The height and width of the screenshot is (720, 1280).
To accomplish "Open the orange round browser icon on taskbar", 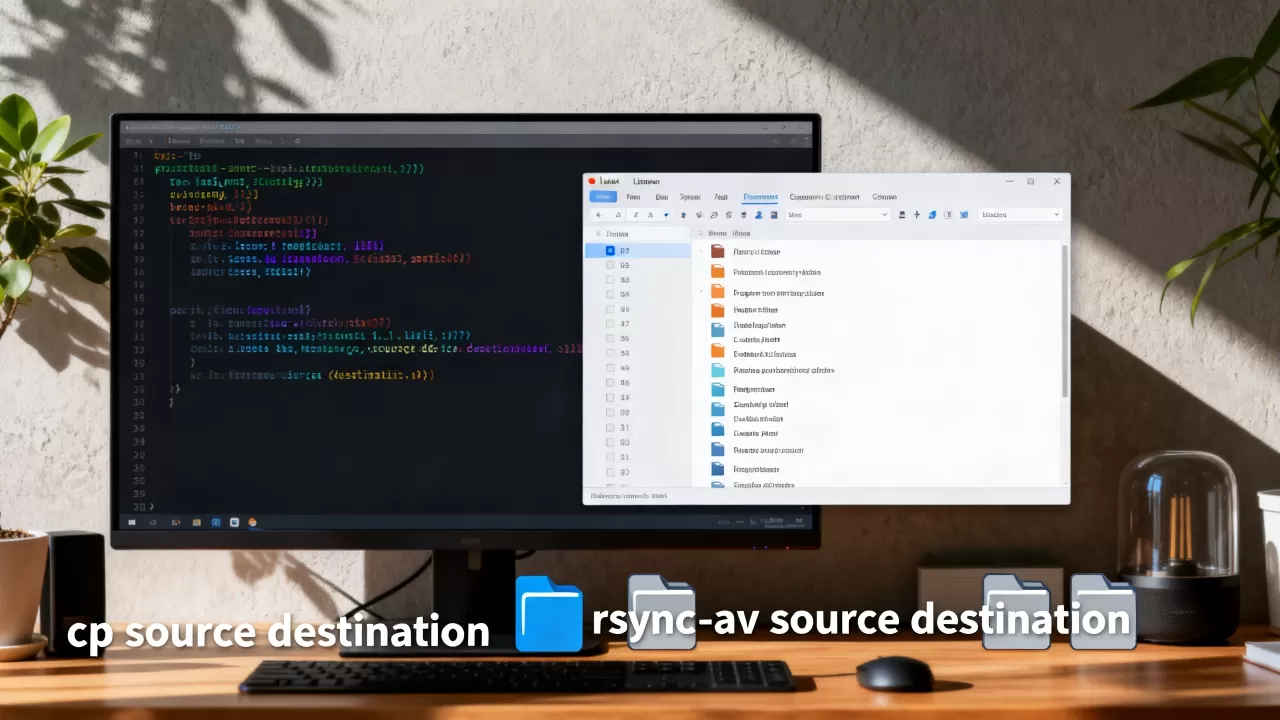I will point(252,522).
